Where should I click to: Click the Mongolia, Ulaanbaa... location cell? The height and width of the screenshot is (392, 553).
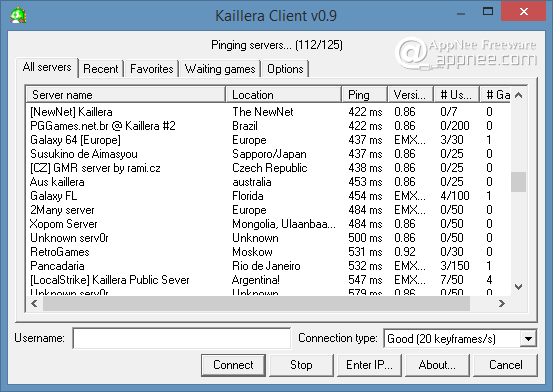click(x=284, y=224)
